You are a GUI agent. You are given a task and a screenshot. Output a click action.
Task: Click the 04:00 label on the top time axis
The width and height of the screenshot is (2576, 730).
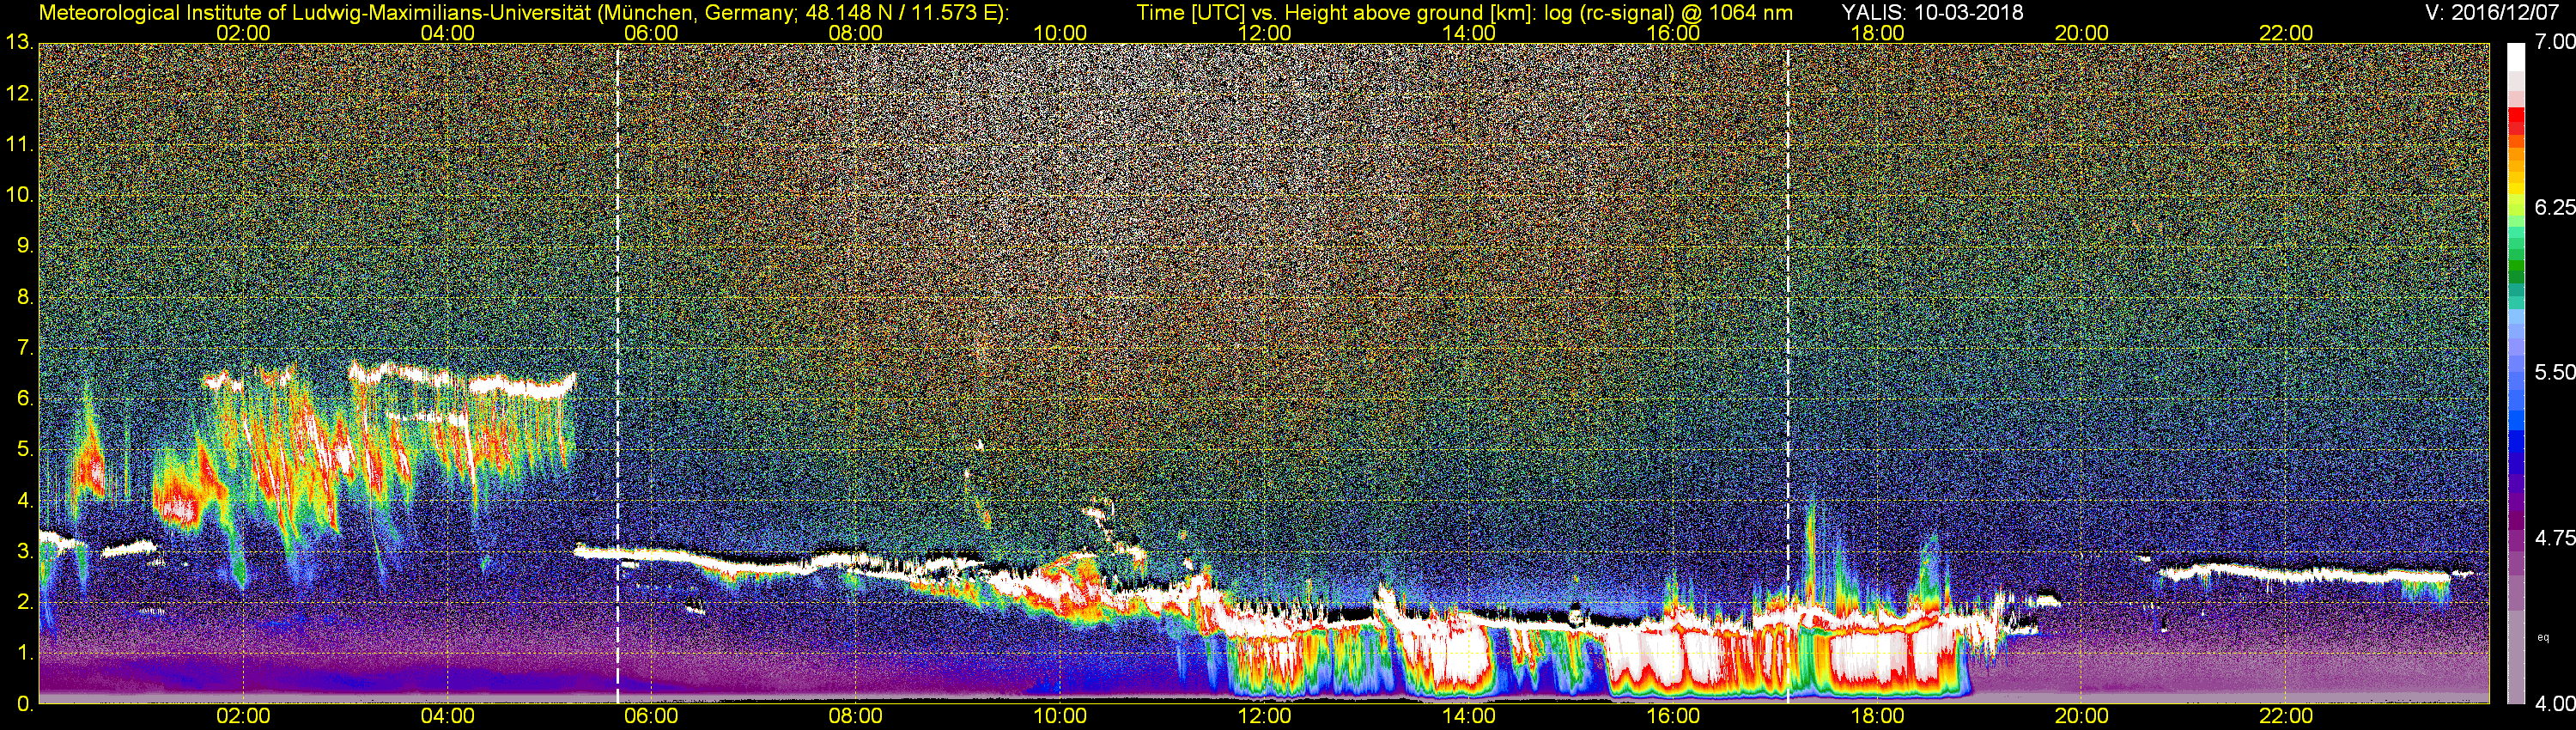pos(447,33)
